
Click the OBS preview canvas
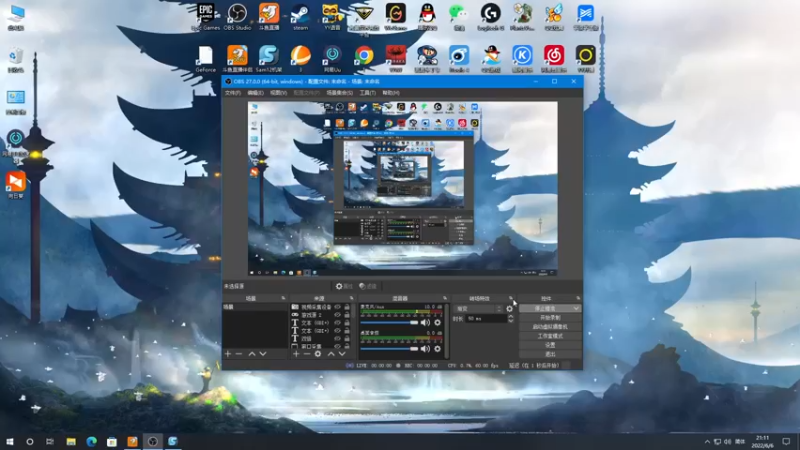coord(403,189)
